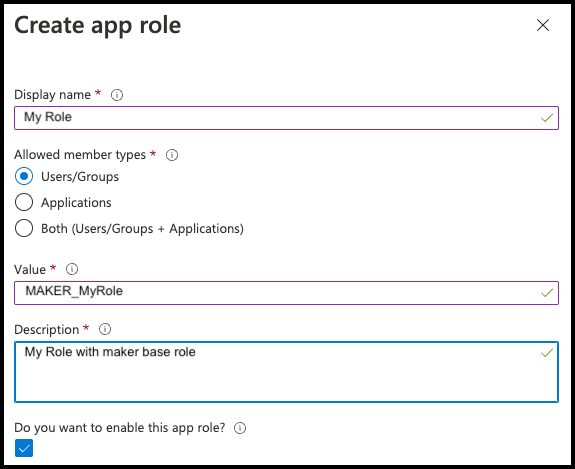The width and height of the screenshot is (575, 469).
Task: Click inside the Description text area
Action: tap(286, 372)
